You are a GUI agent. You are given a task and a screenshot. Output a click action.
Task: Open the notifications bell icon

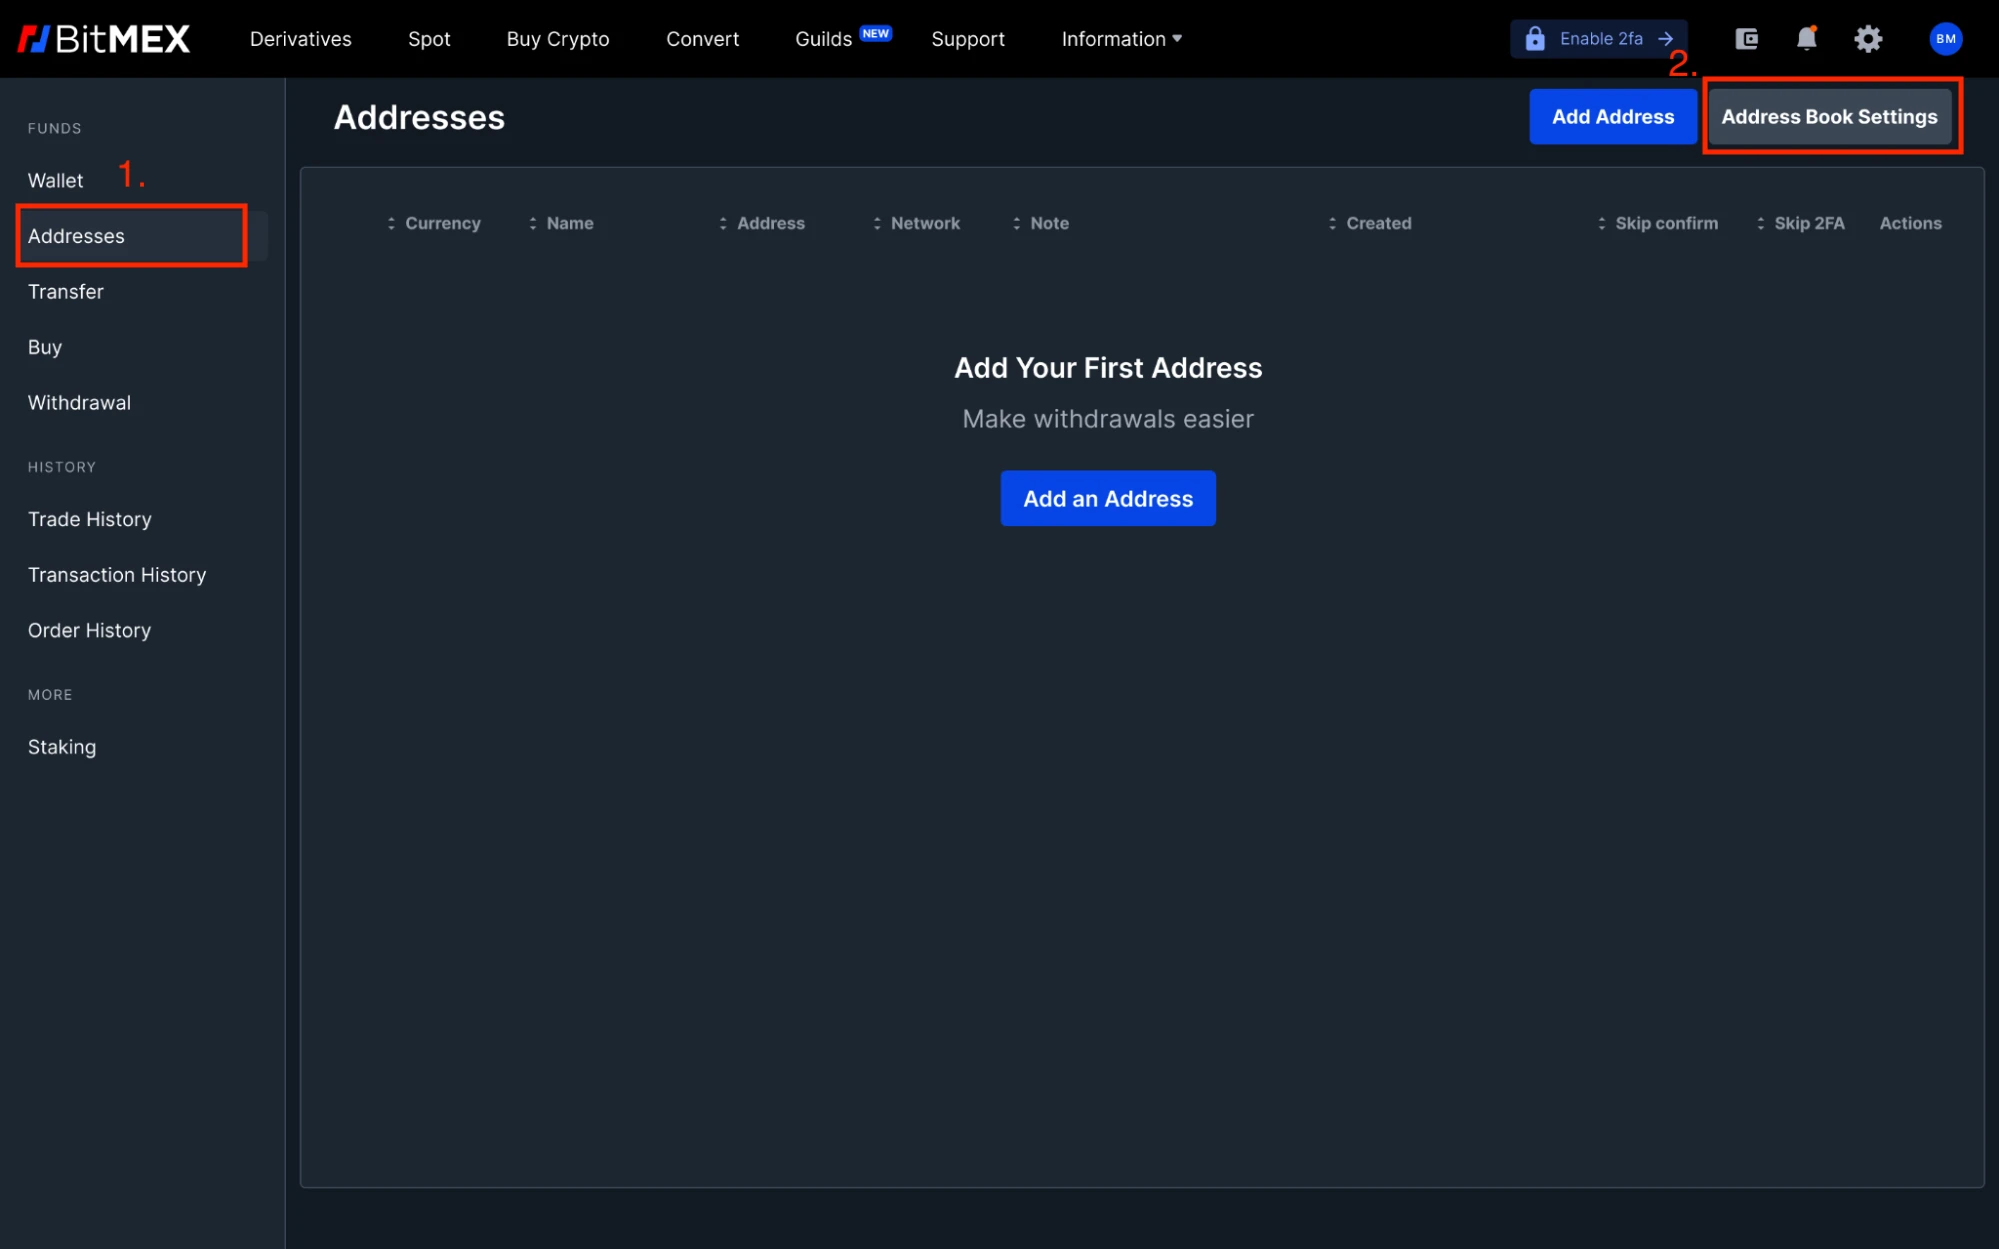click(x=1807, y=39)
